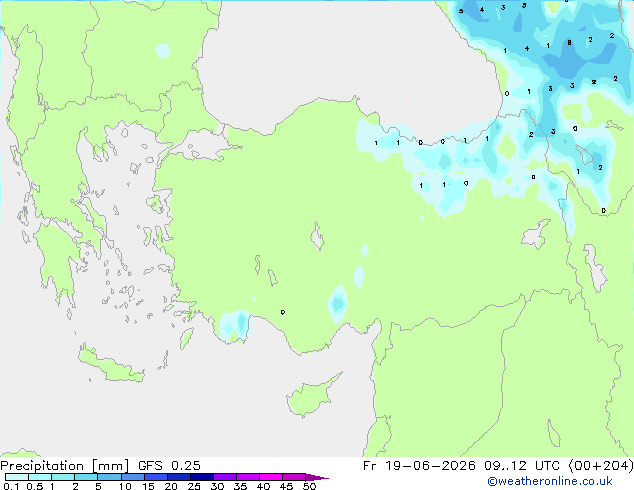Click the legend label '0.1'
The height and width of the screenshot is (490, 634).
point(11,486)
